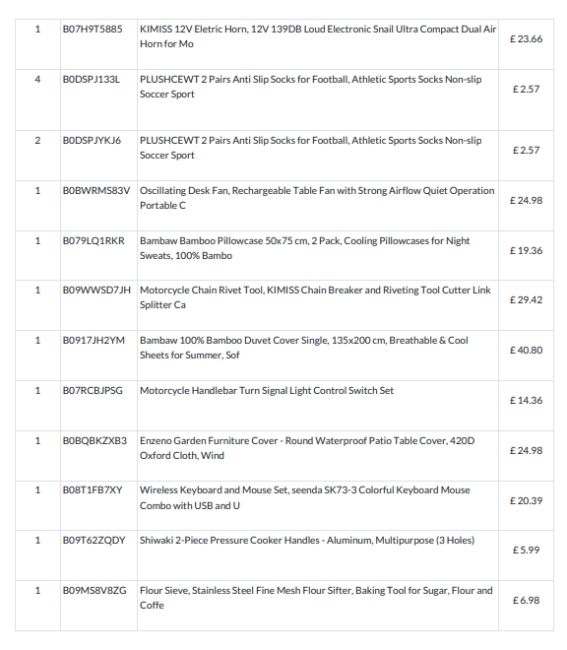Select the ASIN code B07H9T5885
This screenshot has height=650, width=567.
pos(92,29)
